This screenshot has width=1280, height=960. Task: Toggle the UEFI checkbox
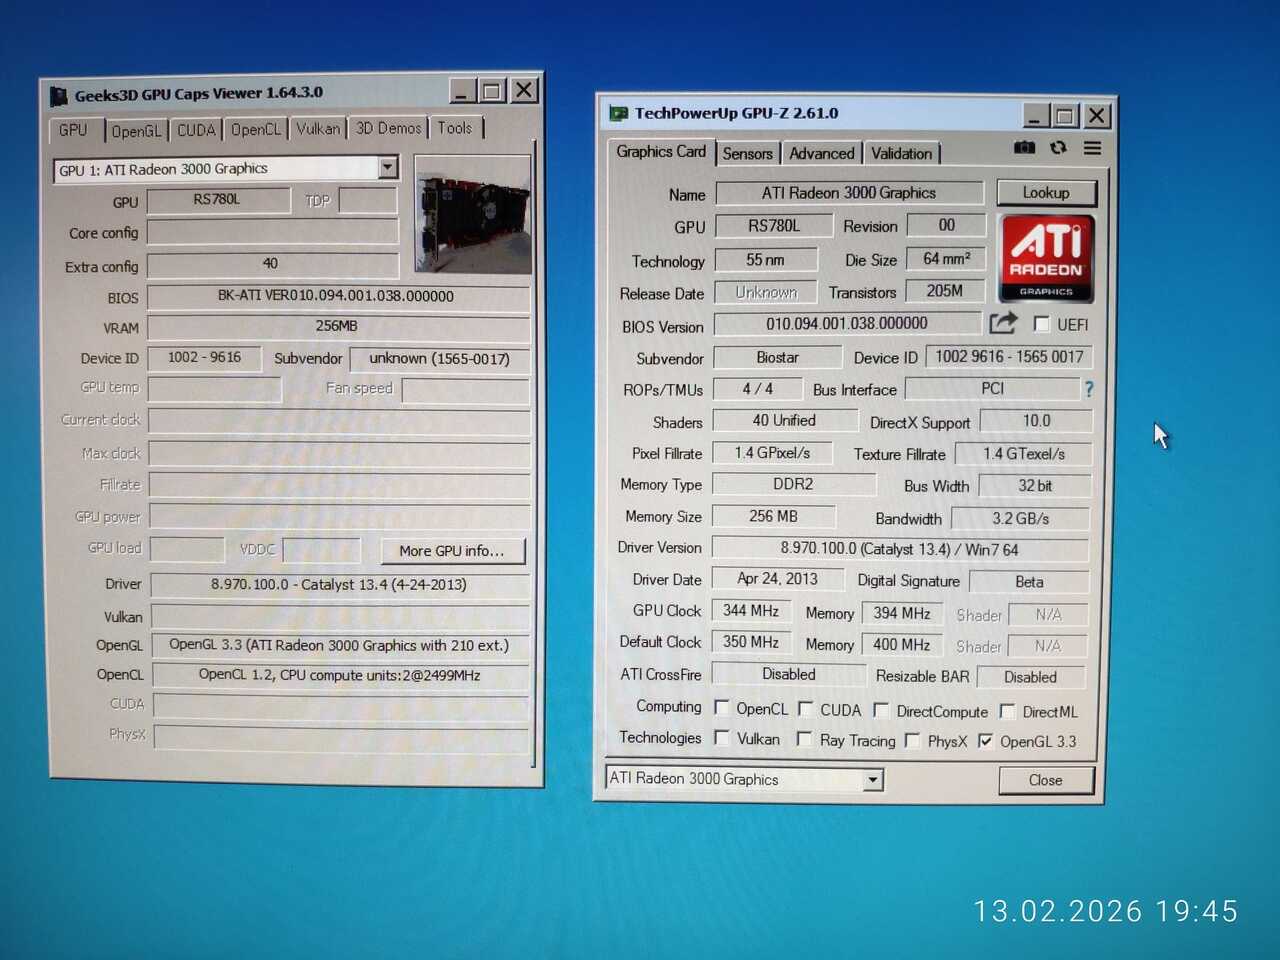coord(1041,324)
